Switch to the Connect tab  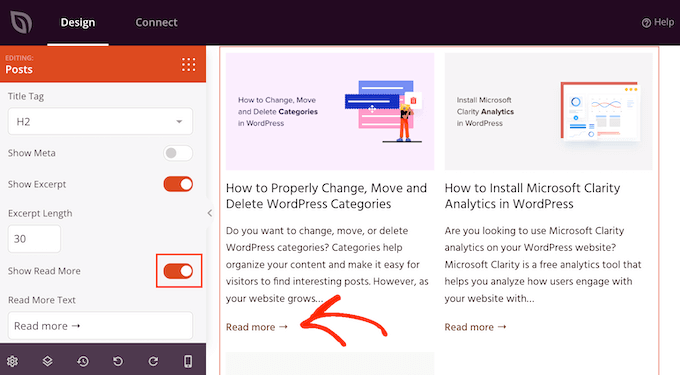156,23
